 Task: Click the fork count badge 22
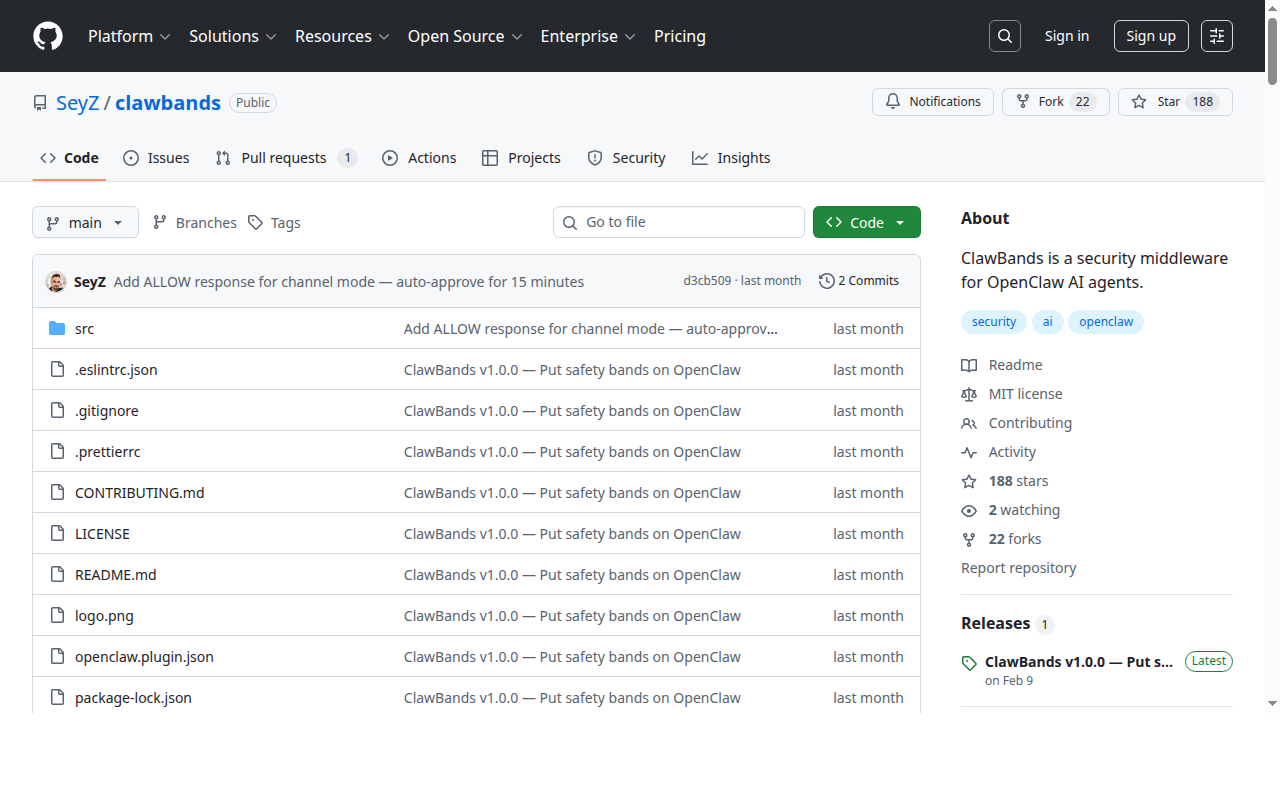pyautogui.click(x=1083, y=102)
